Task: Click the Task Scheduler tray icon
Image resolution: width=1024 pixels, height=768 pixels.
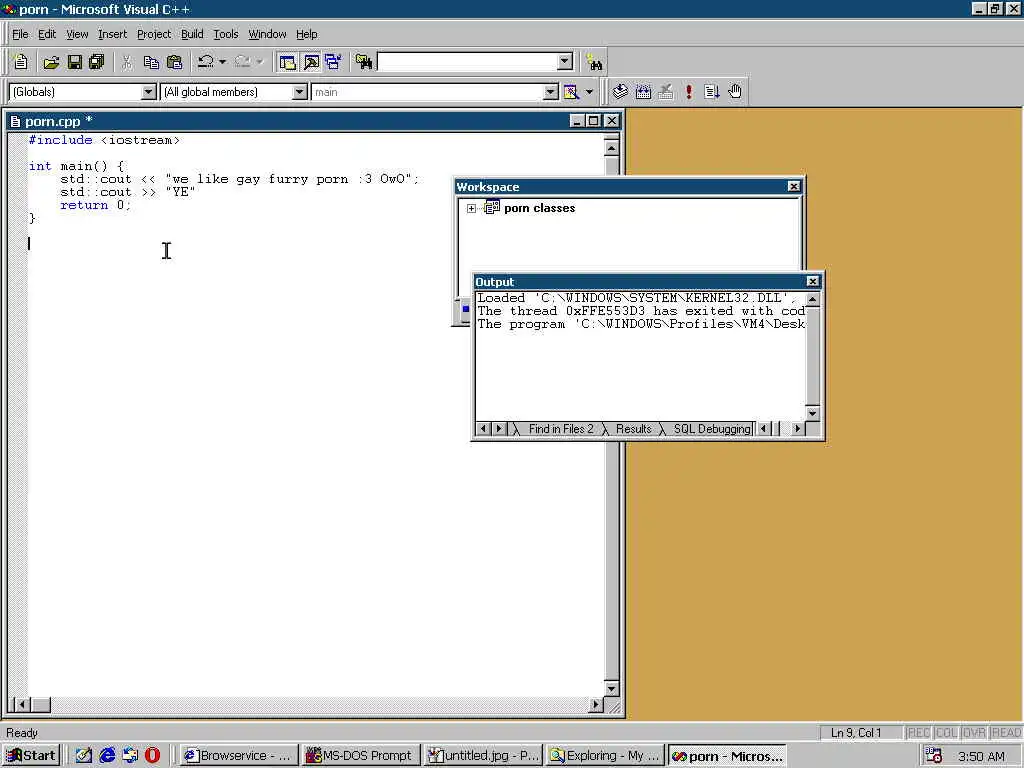Action: [934, 756]
